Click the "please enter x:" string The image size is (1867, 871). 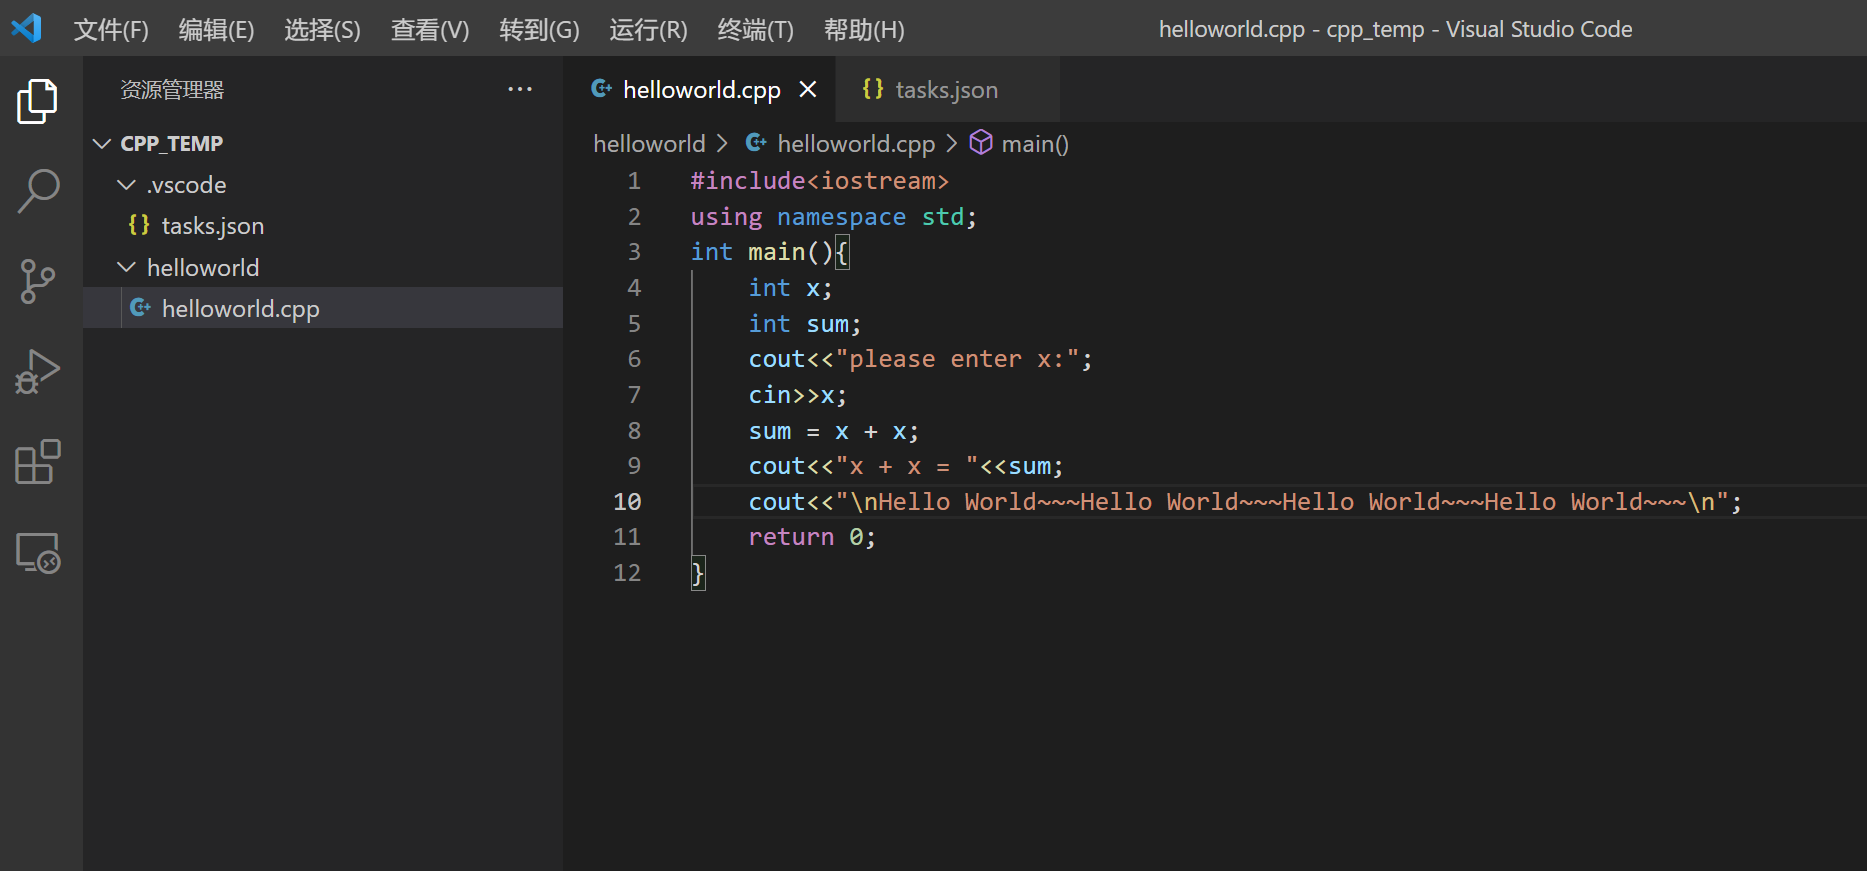pyautogui.click(x=957, y=359)
